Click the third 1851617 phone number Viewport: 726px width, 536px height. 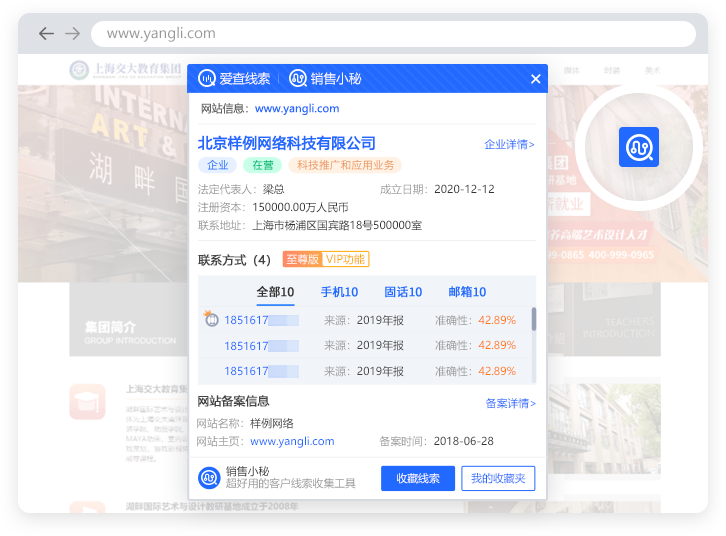point(261,371)
